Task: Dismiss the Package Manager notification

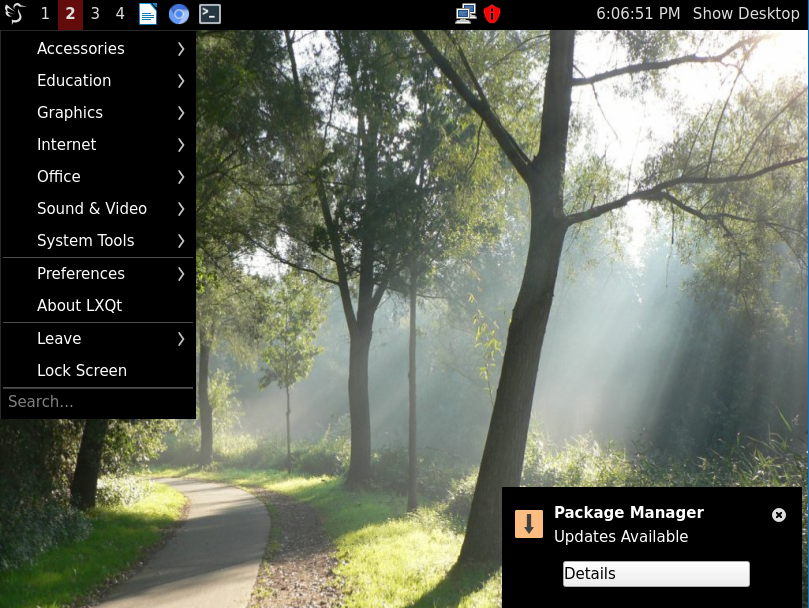Action: tap(779, 515)
